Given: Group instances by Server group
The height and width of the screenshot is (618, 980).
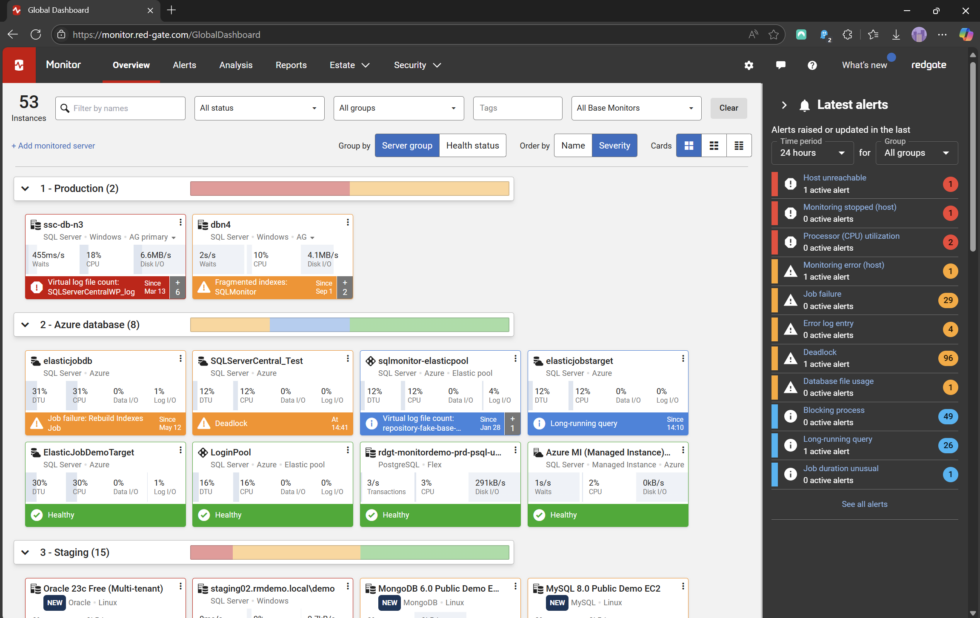Looking at the screenshot, I should pyautogui.click(x=407, y=145).
